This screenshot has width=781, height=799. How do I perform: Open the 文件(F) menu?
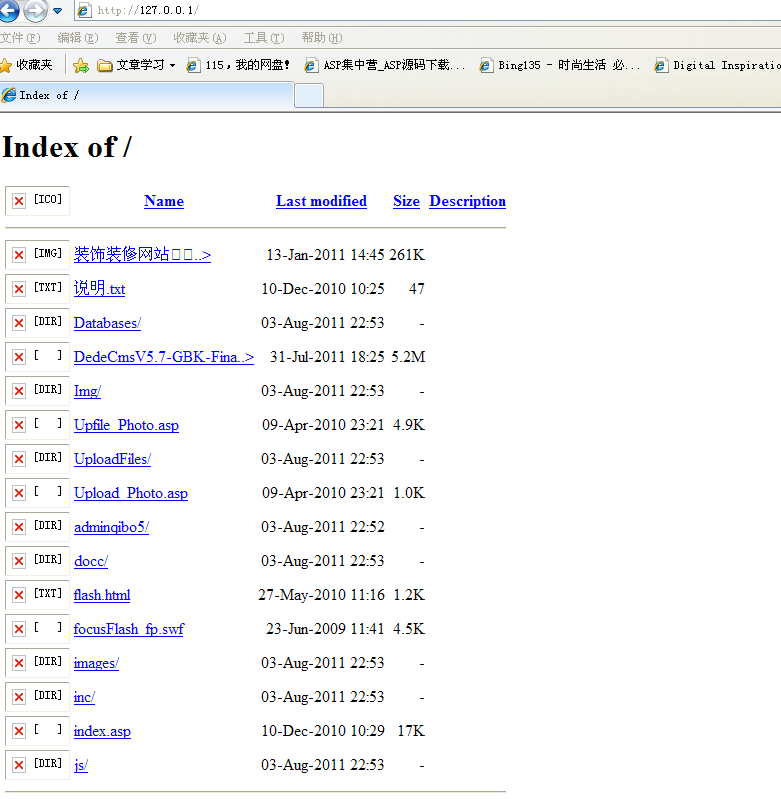coord(20,38)
